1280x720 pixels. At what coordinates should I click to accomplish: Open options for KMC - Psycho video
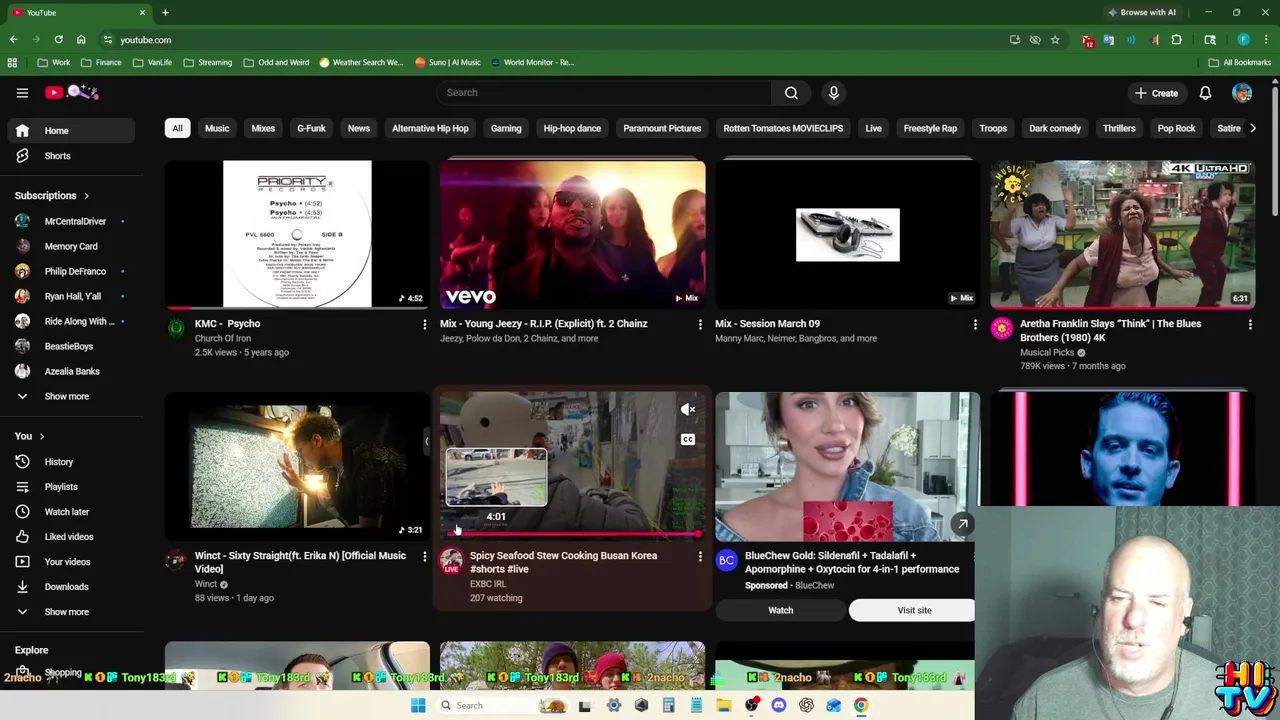coord(424,325)
